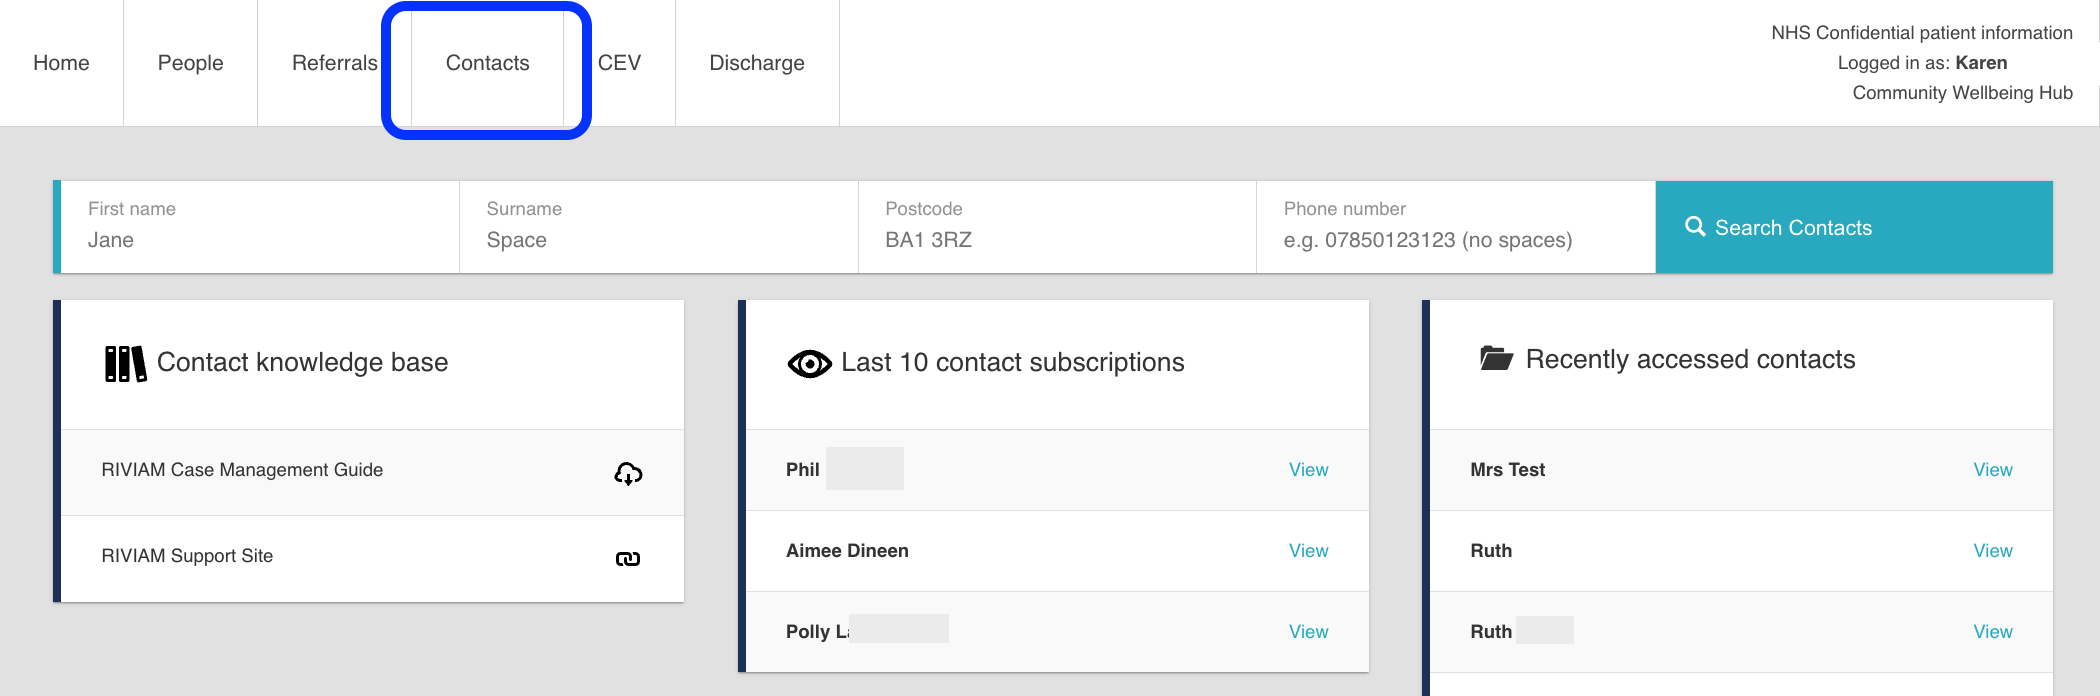The image size is (2100, 696).
Task: Click the Phone number input field
Action: pyautogui.click(x=1455, y=240)
